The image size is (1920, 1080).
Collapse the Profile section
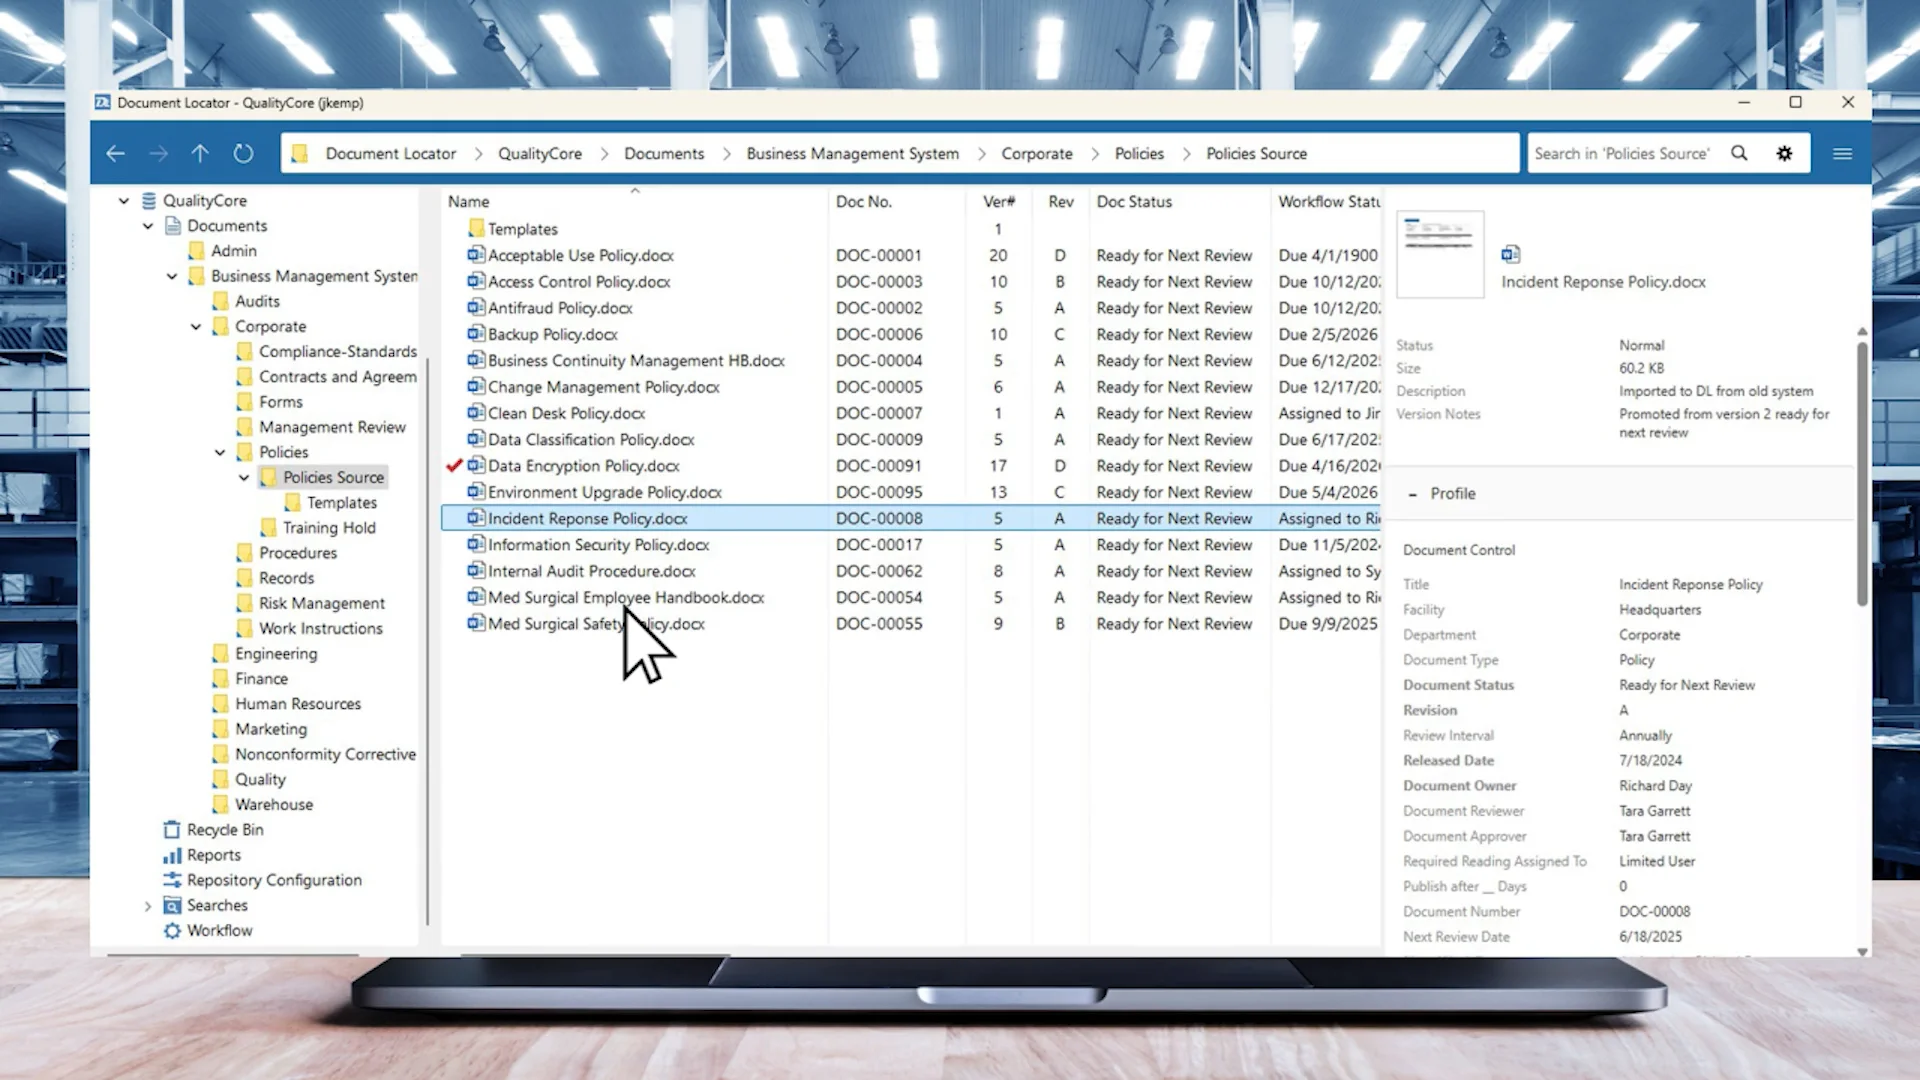(1412, 493)
